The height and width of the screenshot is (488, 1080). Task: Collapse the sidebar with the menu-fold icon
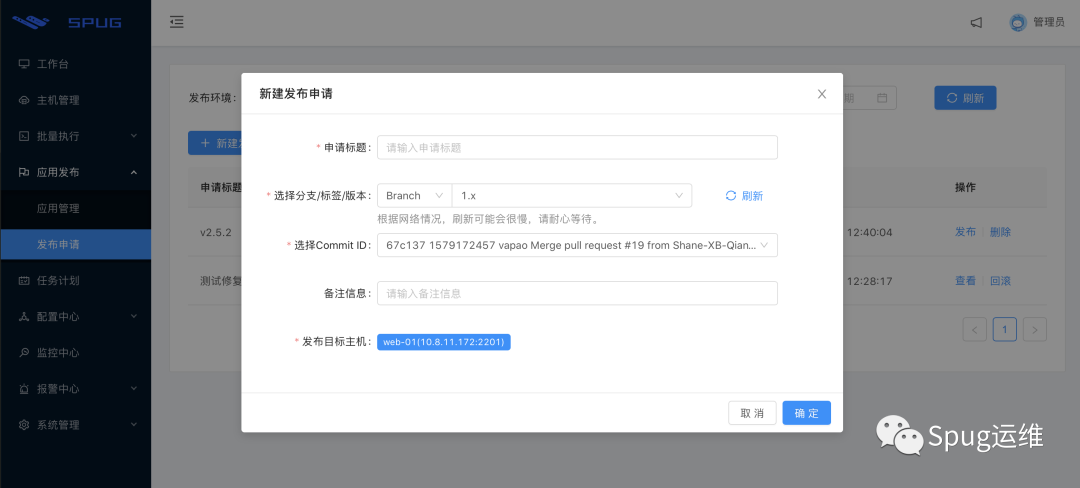click(x=177, y=22)
